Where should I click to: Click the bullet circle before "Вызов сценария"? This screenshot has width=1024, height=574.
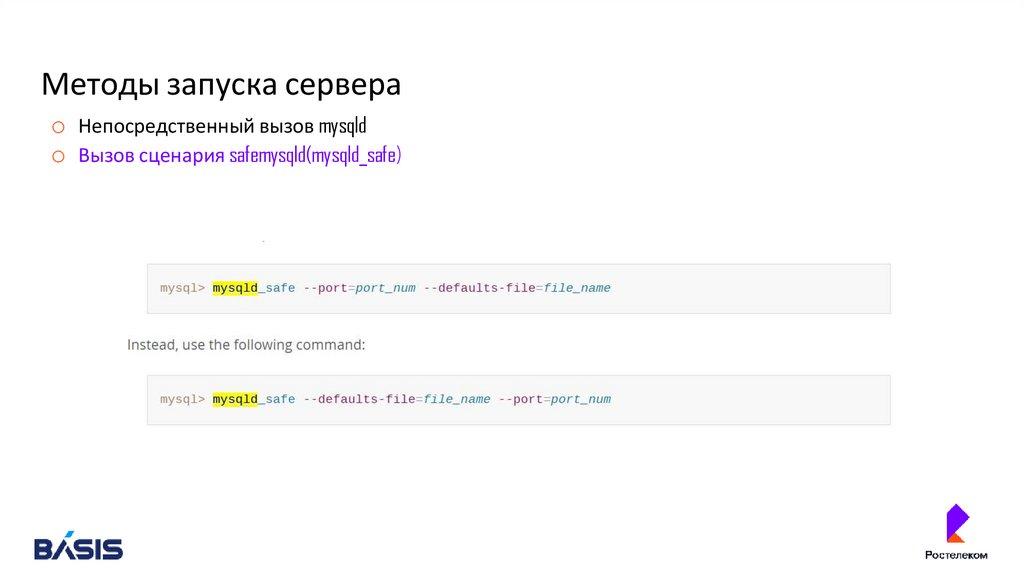coord(58,156)
